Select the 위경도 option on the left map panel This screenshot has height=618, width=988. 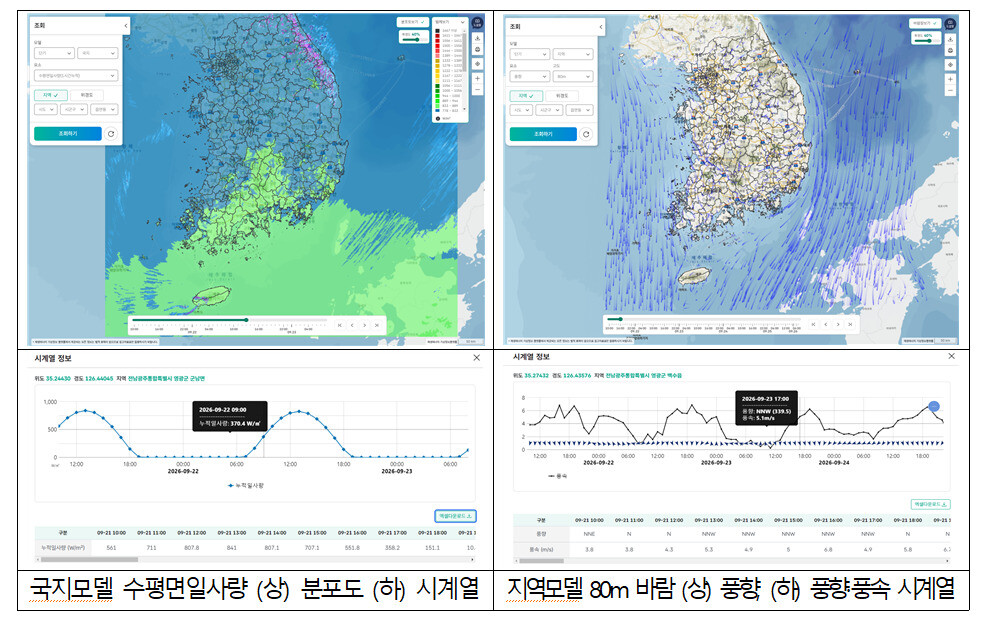point(87,95)
